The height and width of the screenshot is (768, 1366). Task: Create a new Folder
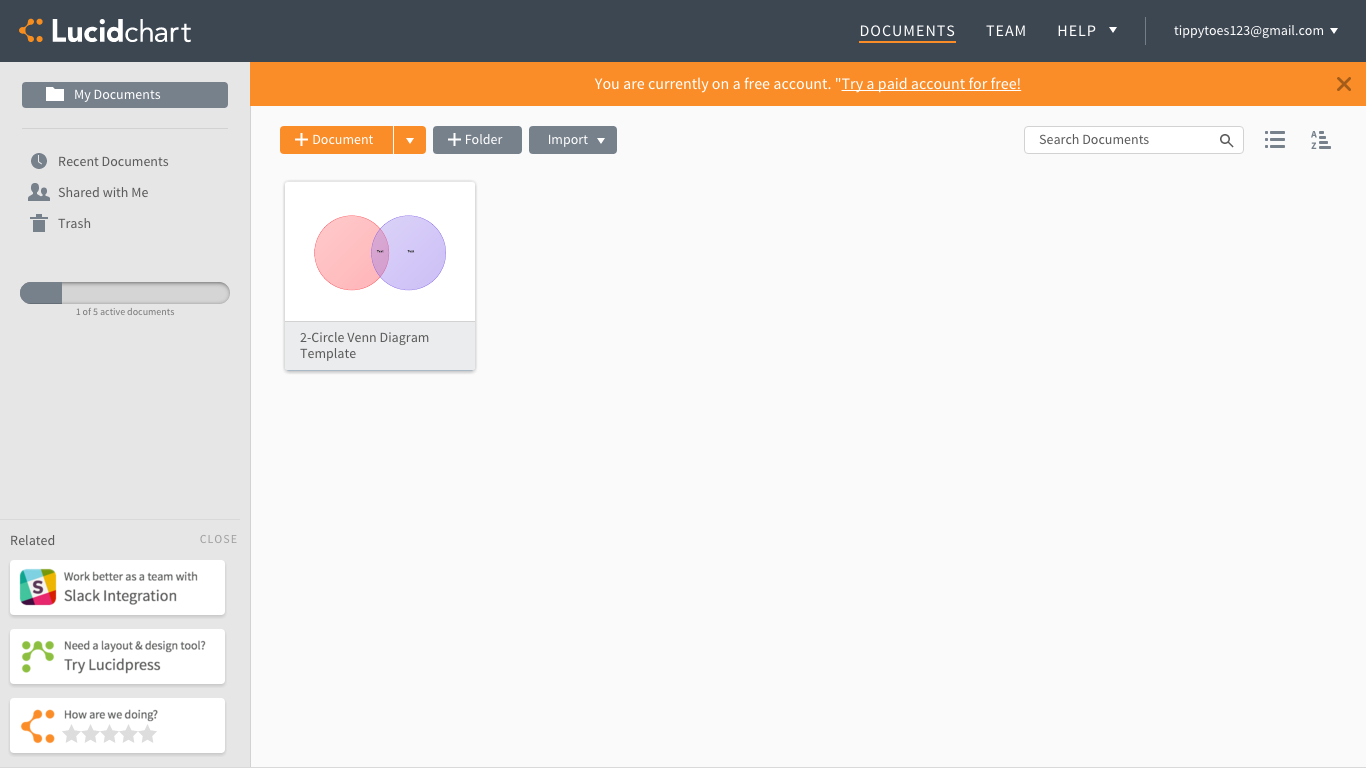pyautogui.click(x=477, y=140)
